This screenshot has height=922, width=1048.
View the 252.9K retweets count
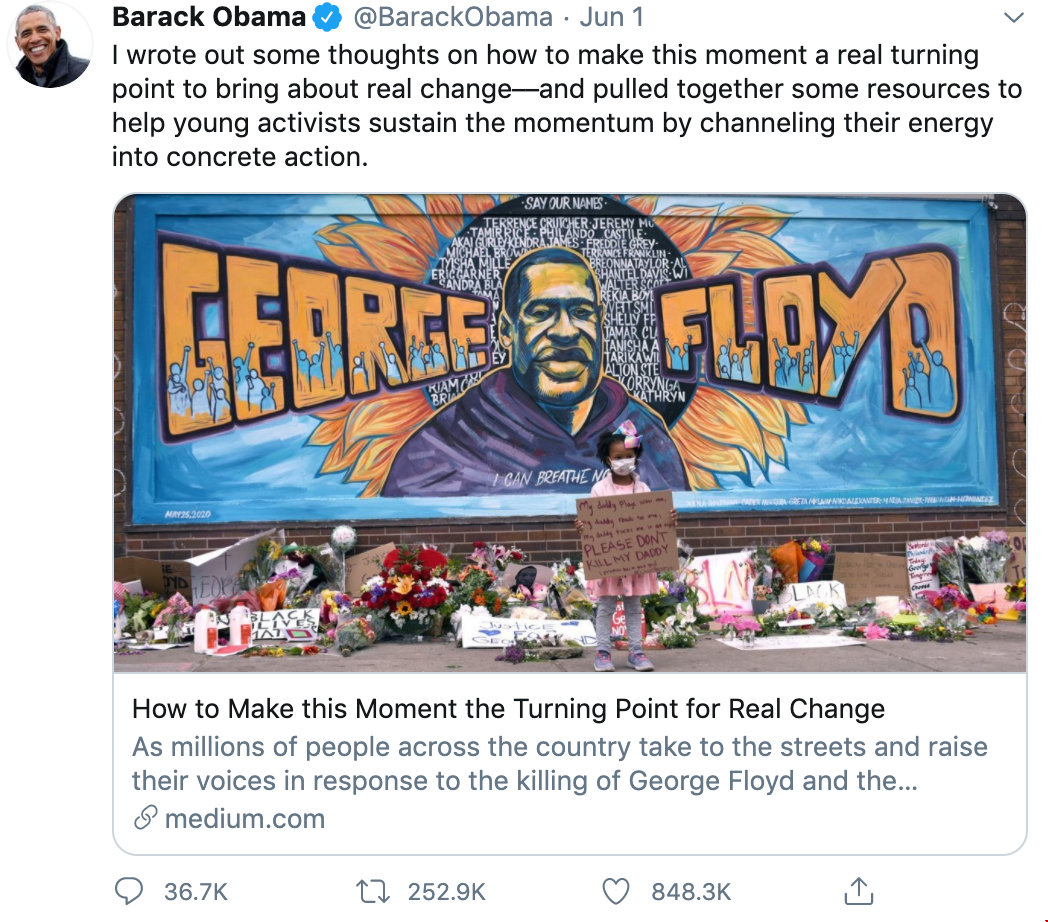pos(446,892)
